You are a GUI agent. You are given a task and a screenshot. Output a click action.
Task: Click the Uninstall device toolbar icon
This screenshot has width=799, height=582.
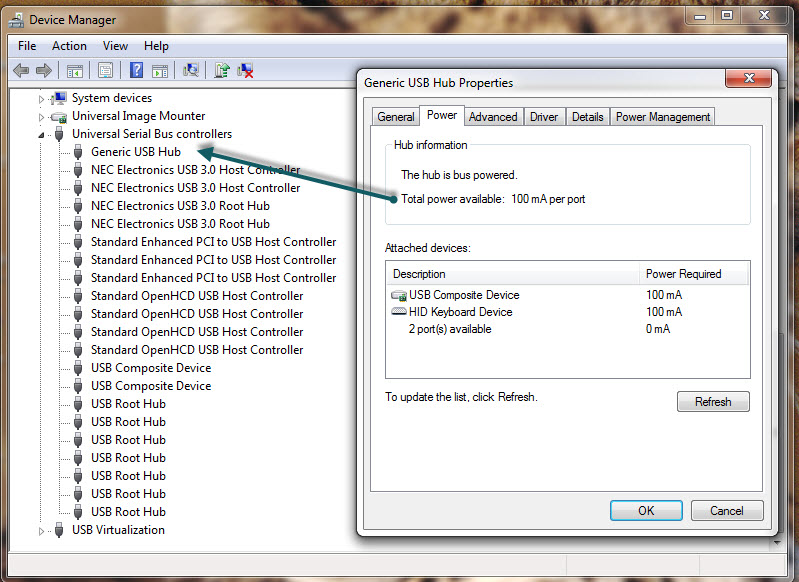pos(245,70)
